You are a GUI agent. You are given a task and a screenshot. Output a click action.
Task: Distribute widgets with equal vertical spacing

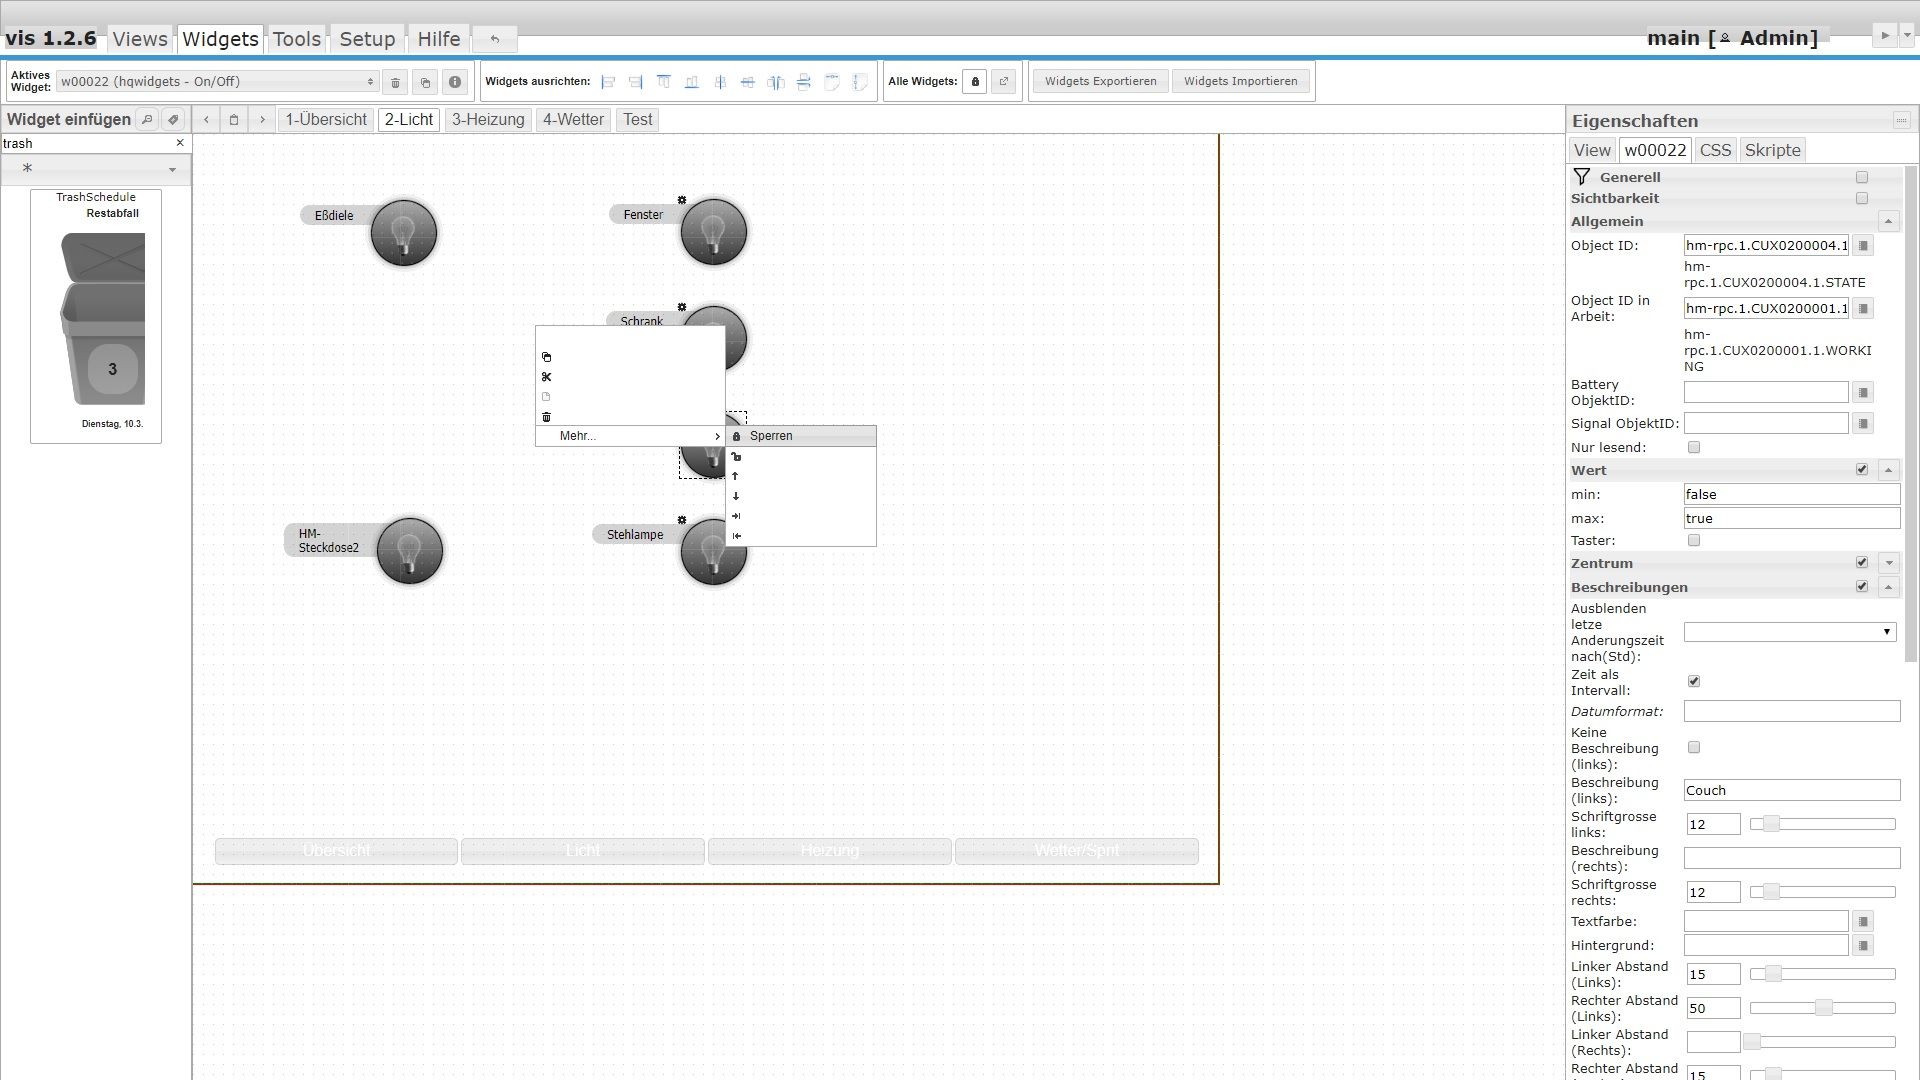pyautogui.click(x=804, y=82)
